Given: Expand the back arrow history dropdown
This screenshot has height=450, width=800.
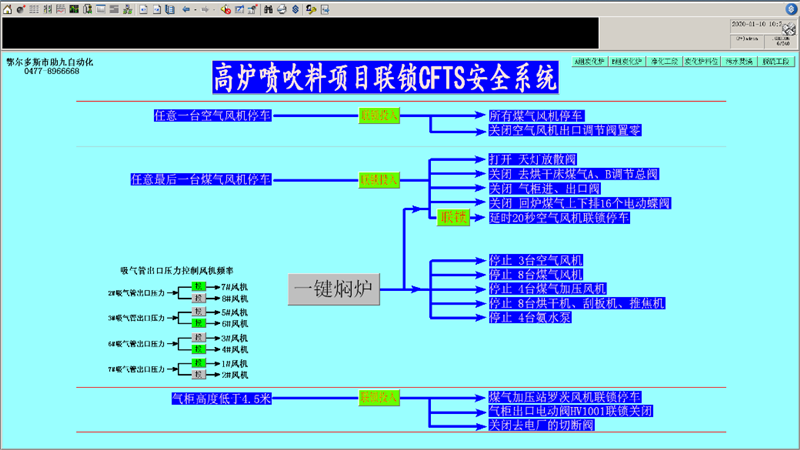Looking at the screenshot, I should pyautogui.click(x=195, y=10).
